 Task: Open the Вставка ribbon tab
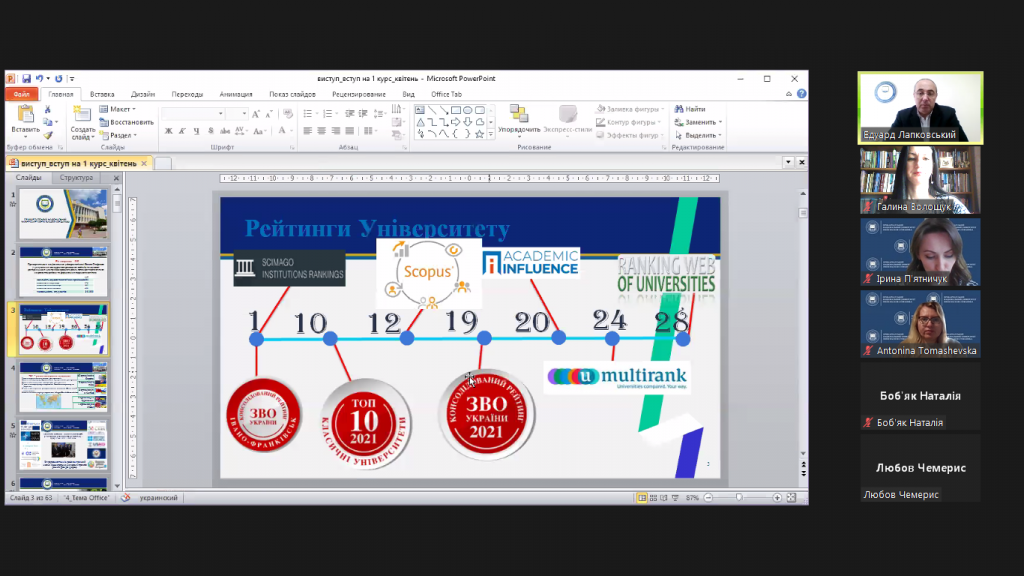(x=102, y=94)
